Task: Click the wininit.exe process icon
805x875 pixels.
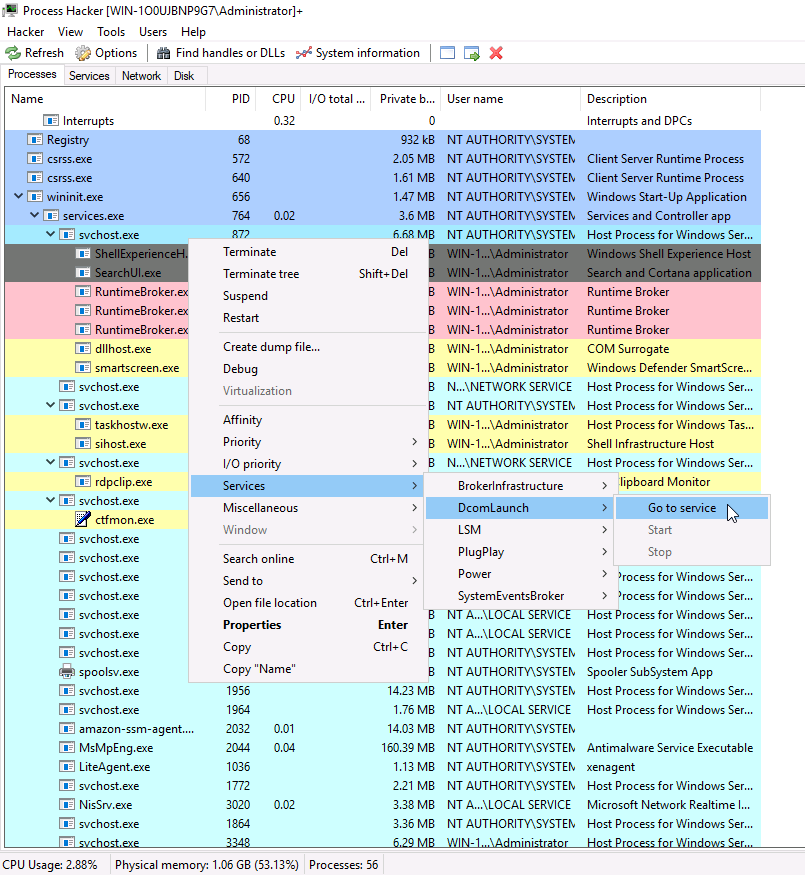Action: pos(35,196)
